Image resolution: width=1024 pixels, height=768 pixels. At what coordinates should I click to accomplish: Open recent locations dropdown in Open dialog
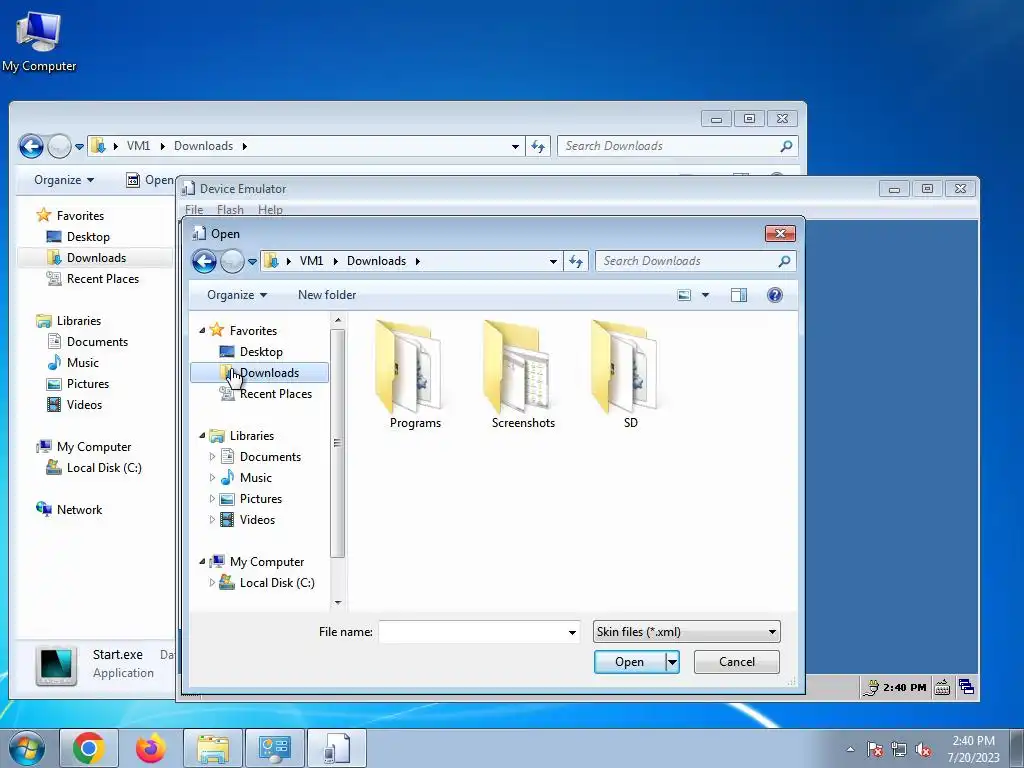(x=253, y=262)
